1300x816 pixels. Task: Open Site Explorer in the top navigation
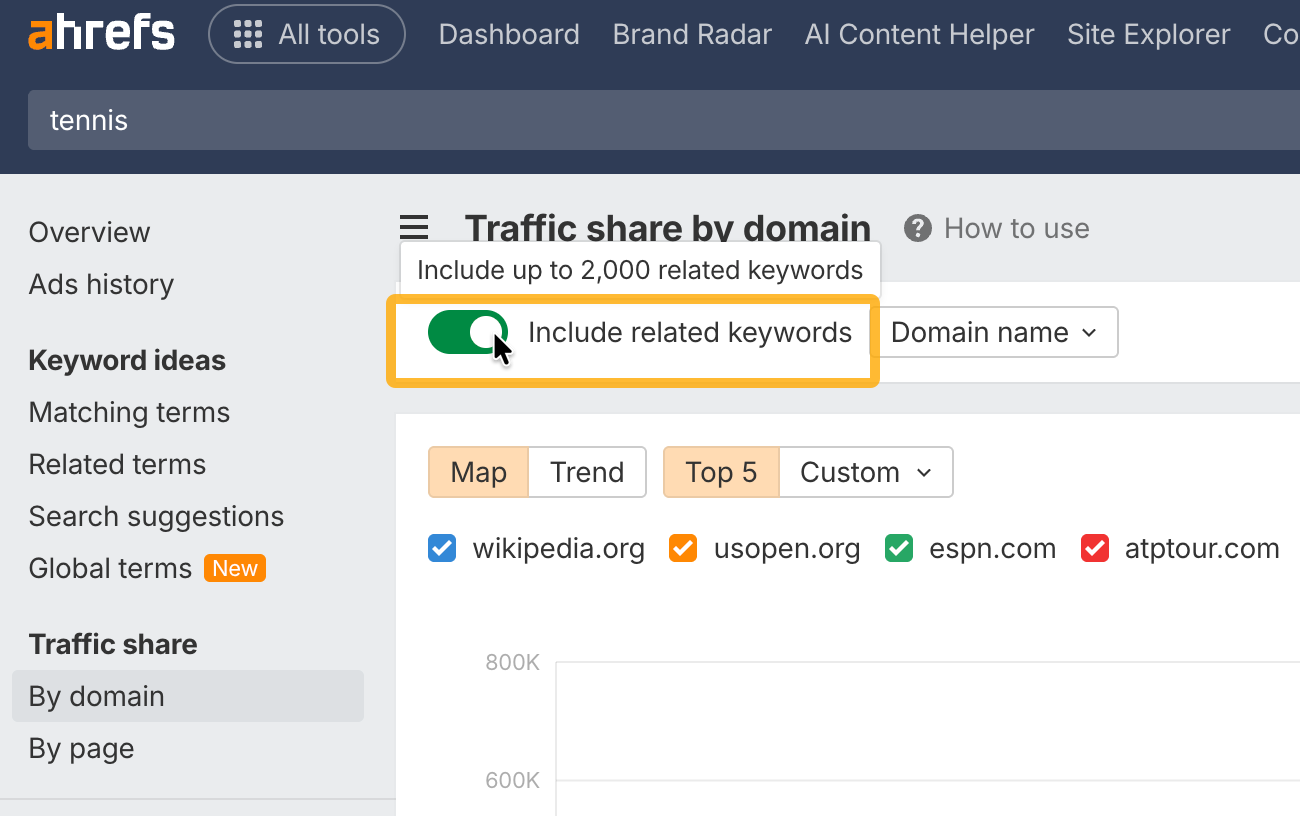[x=1148, y=34]
